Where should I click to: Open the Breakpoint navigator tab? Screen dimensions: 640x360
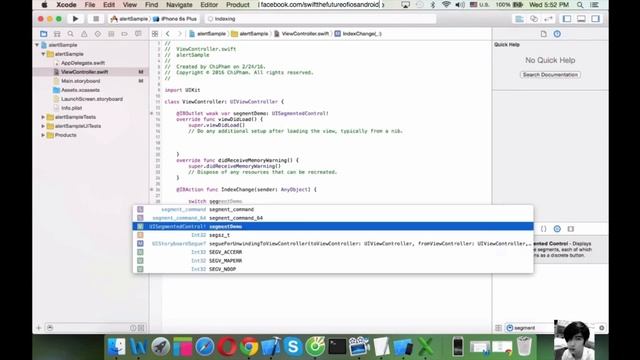[124, 34]
